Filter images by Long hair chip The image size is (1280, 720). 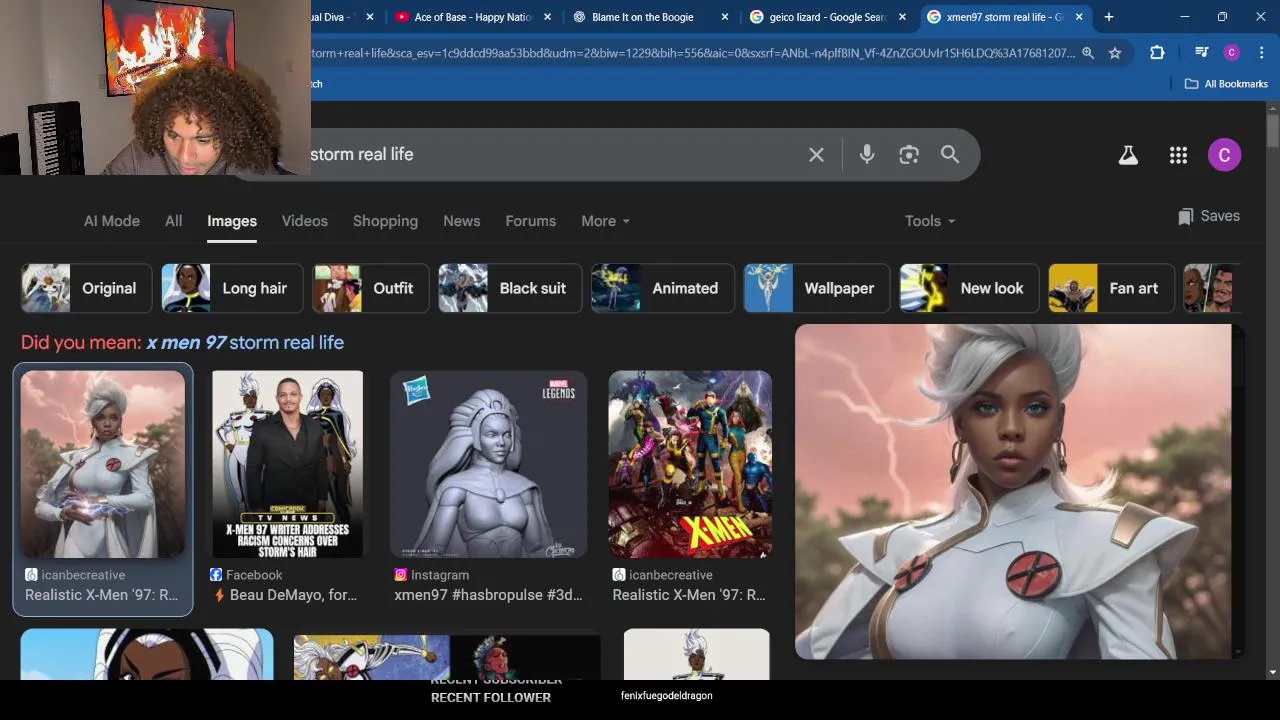(232, 288)
